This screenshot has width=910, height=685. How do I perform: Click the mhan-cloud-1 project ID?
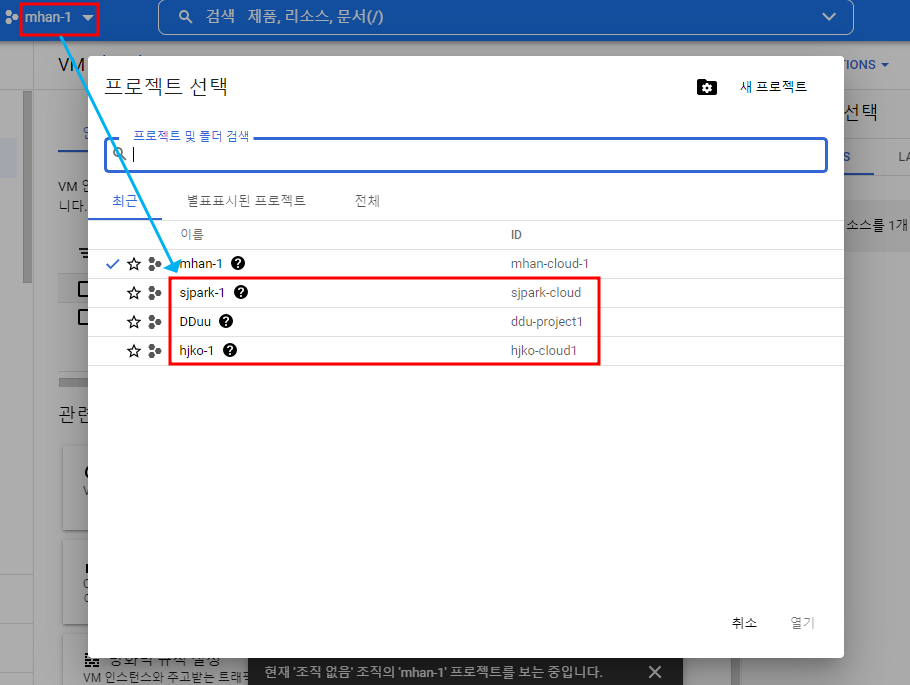click(x=550, y=264)
